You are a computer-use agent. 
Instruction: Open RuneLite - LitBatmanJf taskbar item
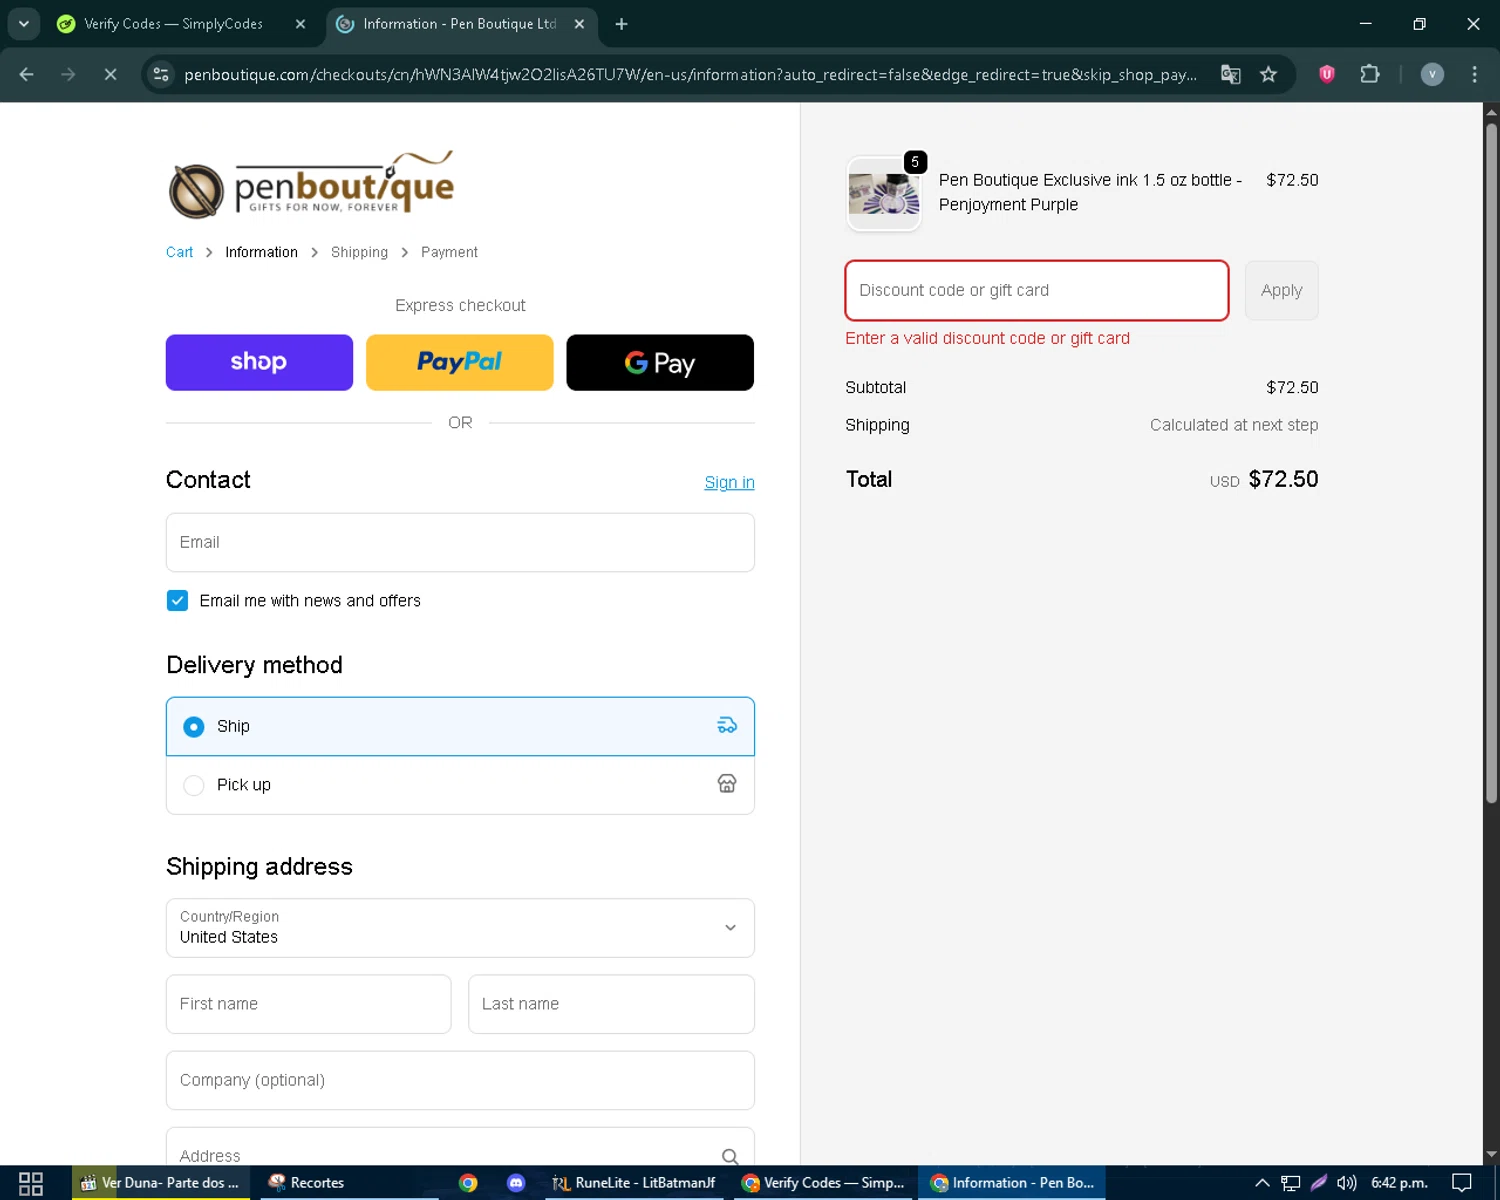pos(635,1183)
